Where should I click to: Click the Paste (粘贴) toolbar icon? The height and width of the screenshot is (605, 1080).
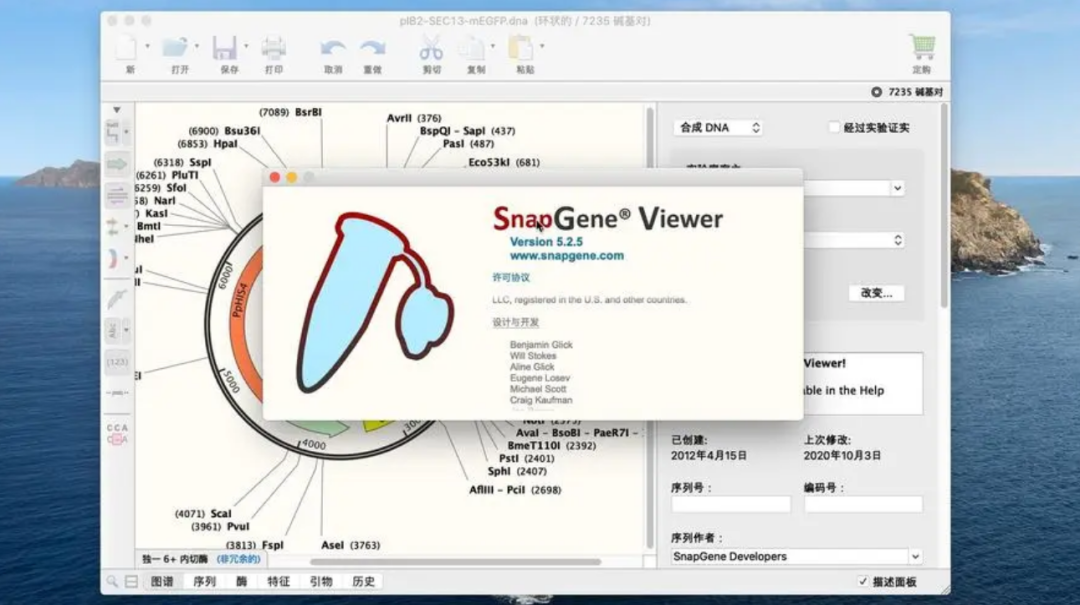tap(521, 47)
